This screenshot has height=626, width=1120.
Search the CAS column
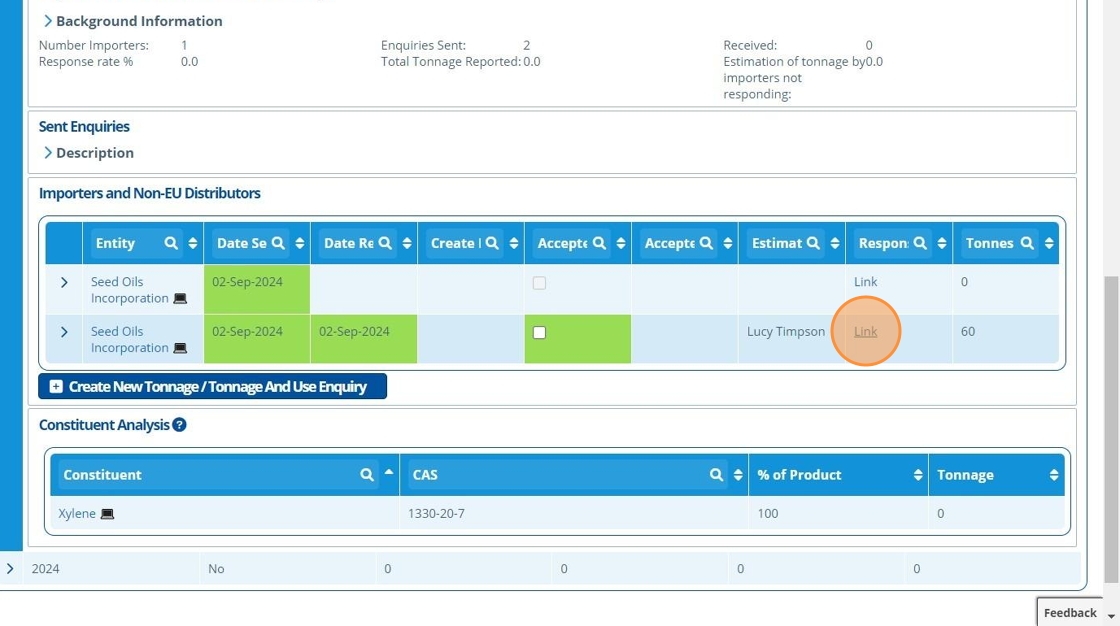pos(716,475)
